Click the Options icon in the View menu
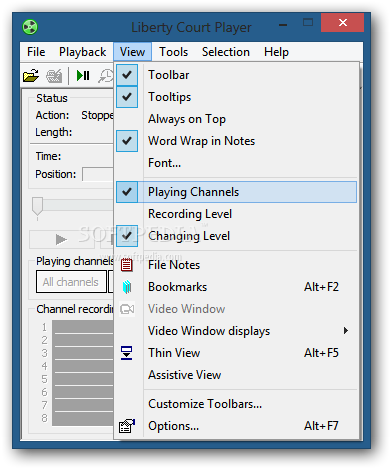This screenshot has height=469, width=391. coord(127,426)
